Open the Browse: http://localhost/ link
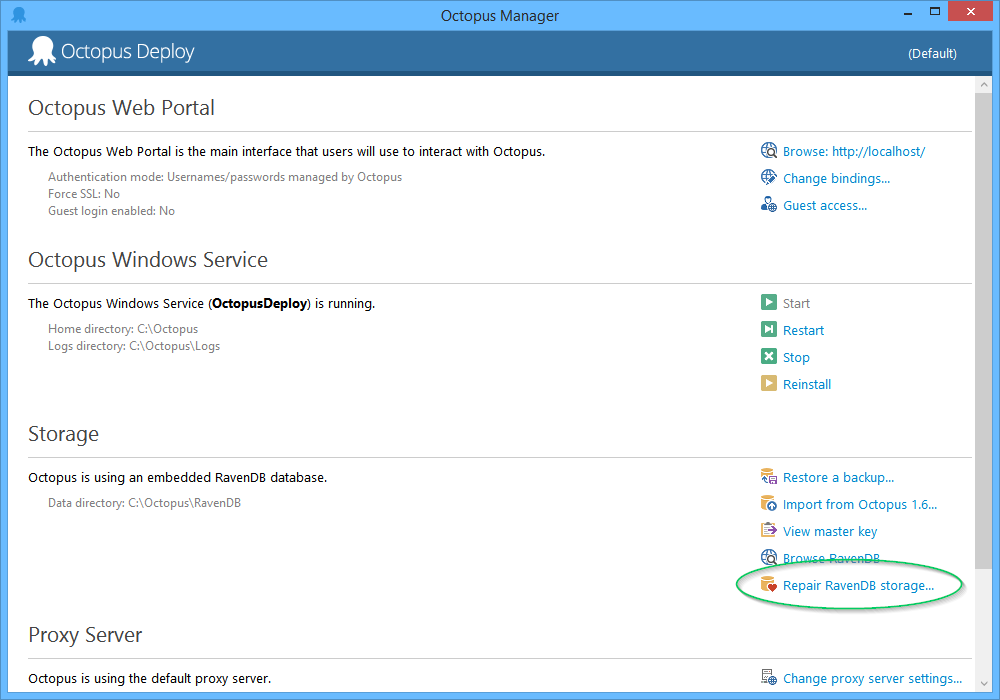 point(853,151)
